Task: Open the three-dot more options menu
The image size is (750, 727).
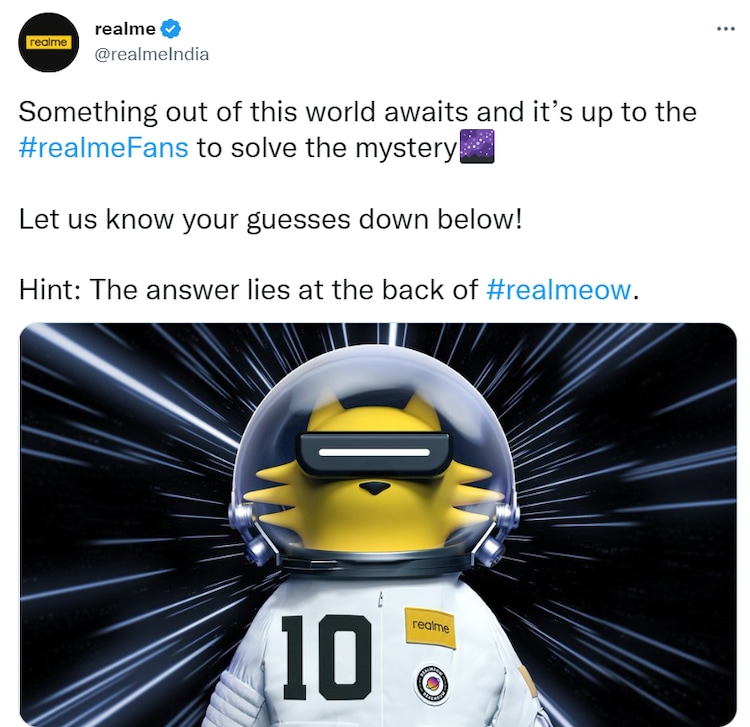Action: click(726, 29)
